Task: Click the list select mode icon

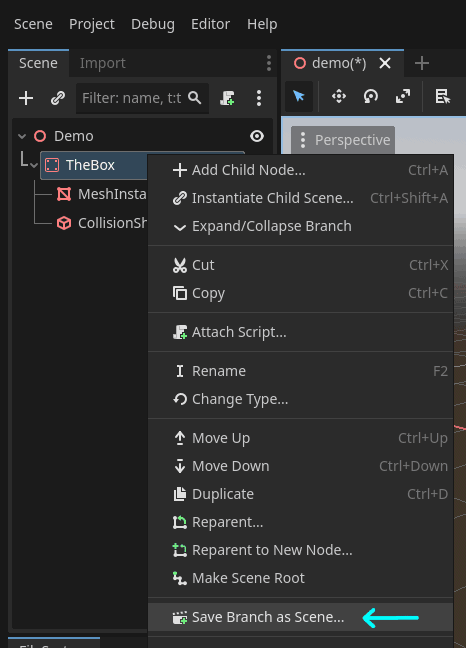Action: (x=442, y=97)
